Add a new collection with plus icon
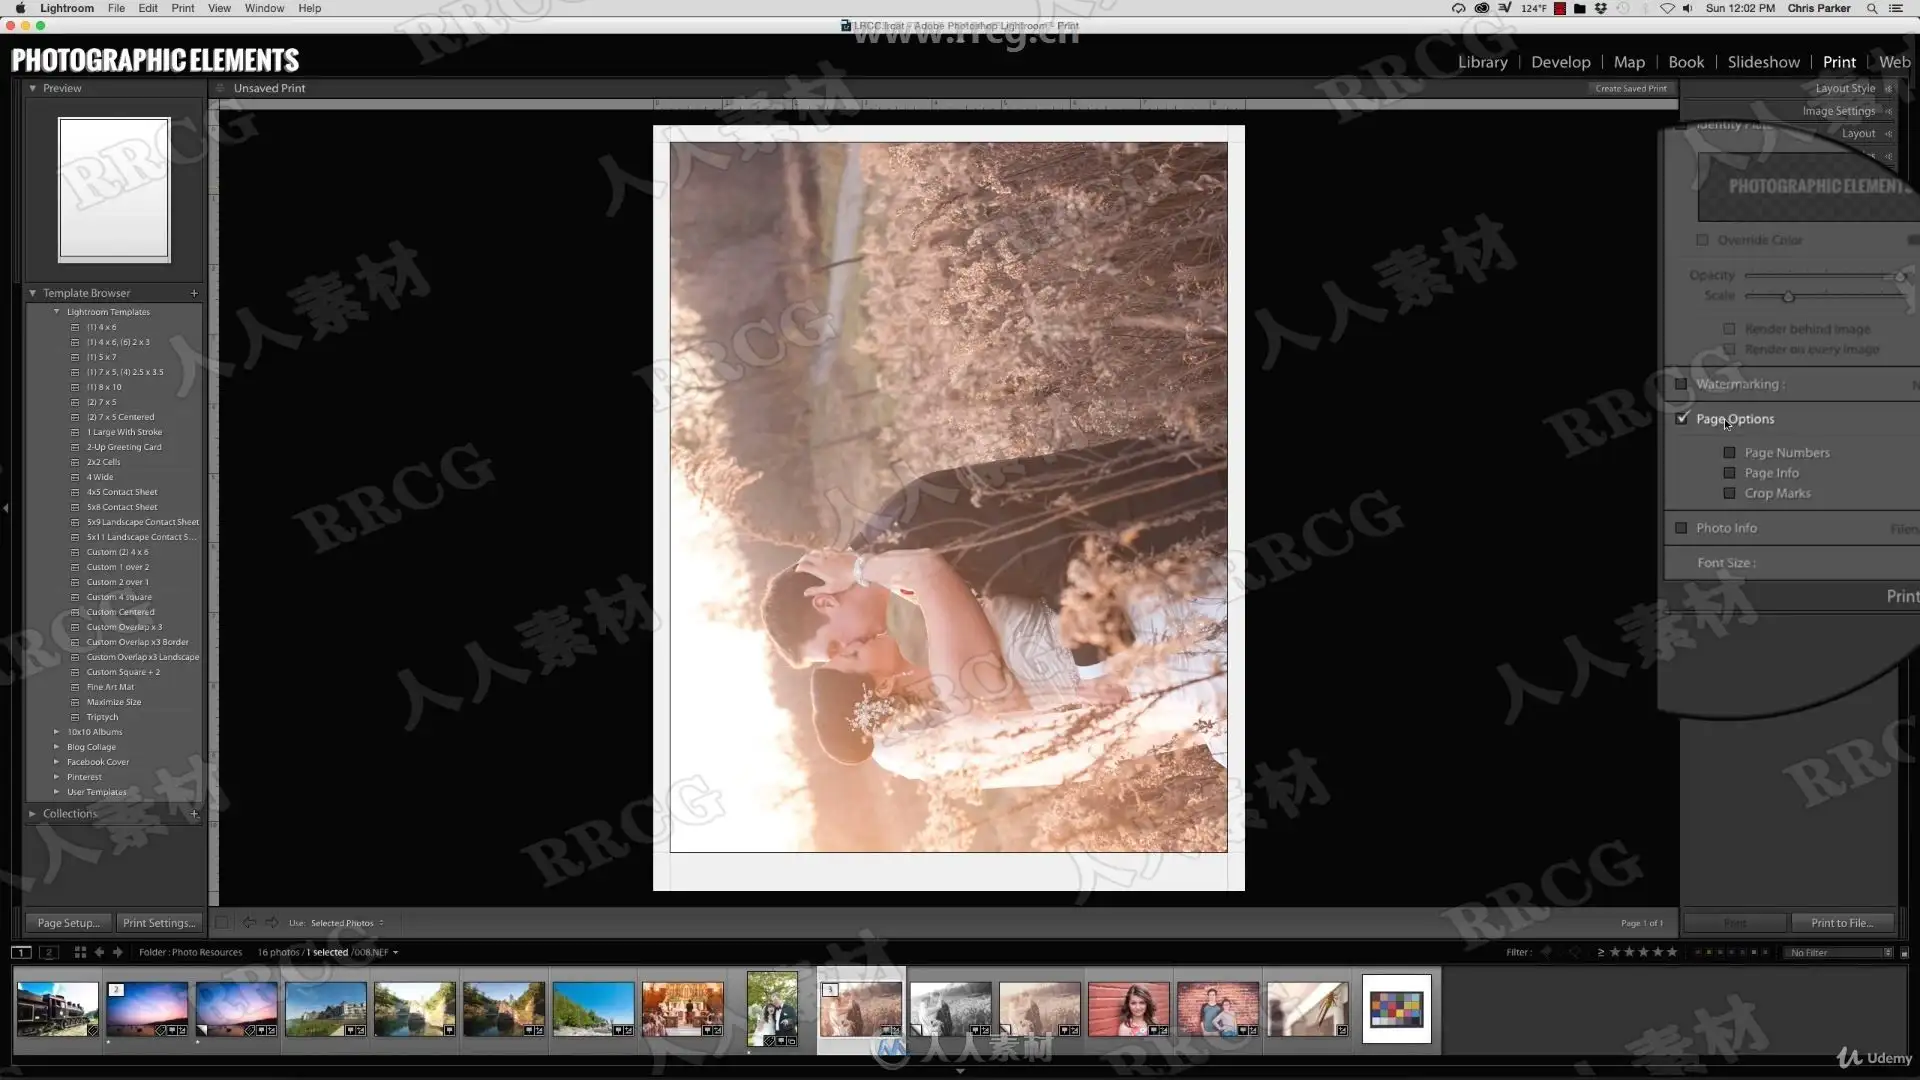 click(194, 814)
